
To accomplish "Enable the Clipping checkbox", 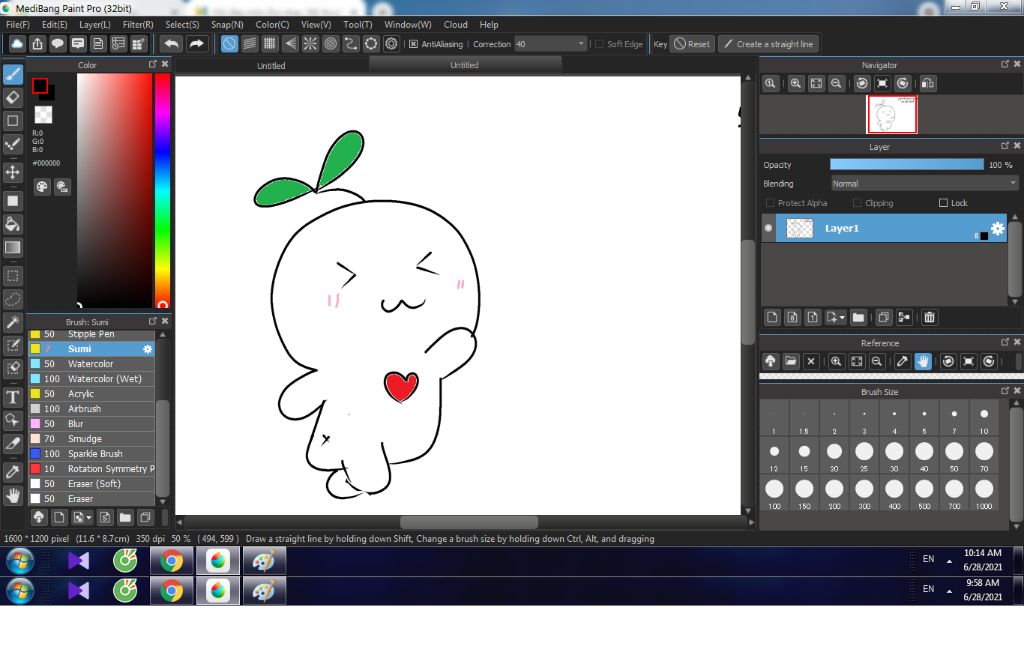I will click(x=857, y=203).
